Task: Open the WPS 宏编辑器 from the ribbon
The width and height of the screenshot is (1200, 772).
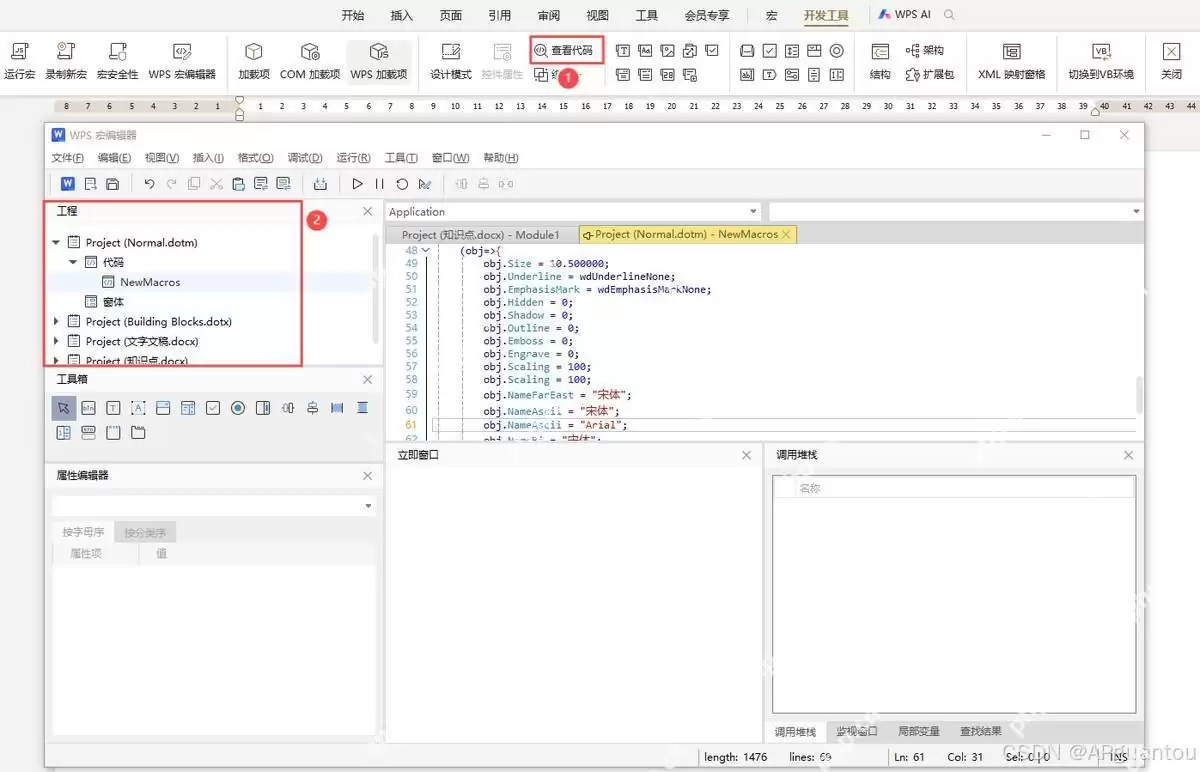Action: 182,60
